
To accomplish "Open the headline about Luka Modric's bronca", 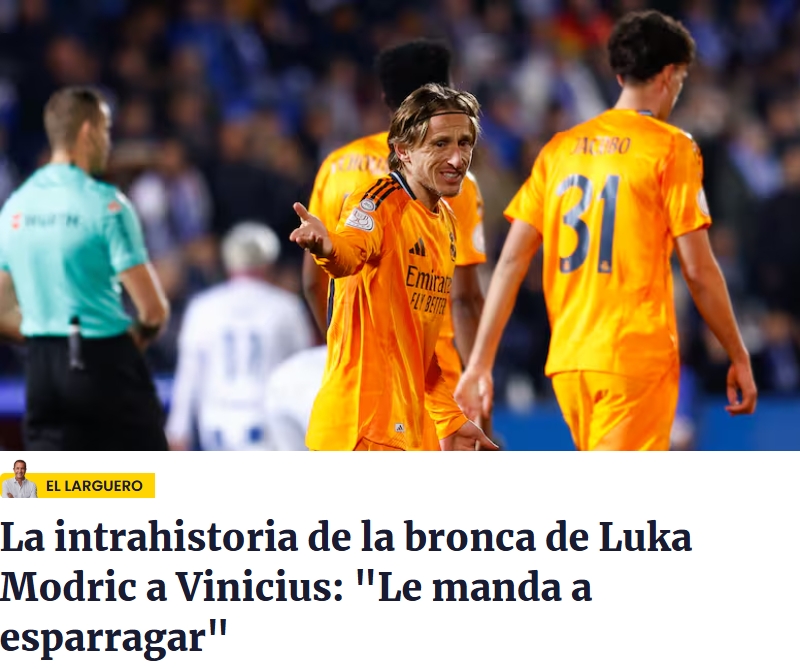I will tap(346, 587).
